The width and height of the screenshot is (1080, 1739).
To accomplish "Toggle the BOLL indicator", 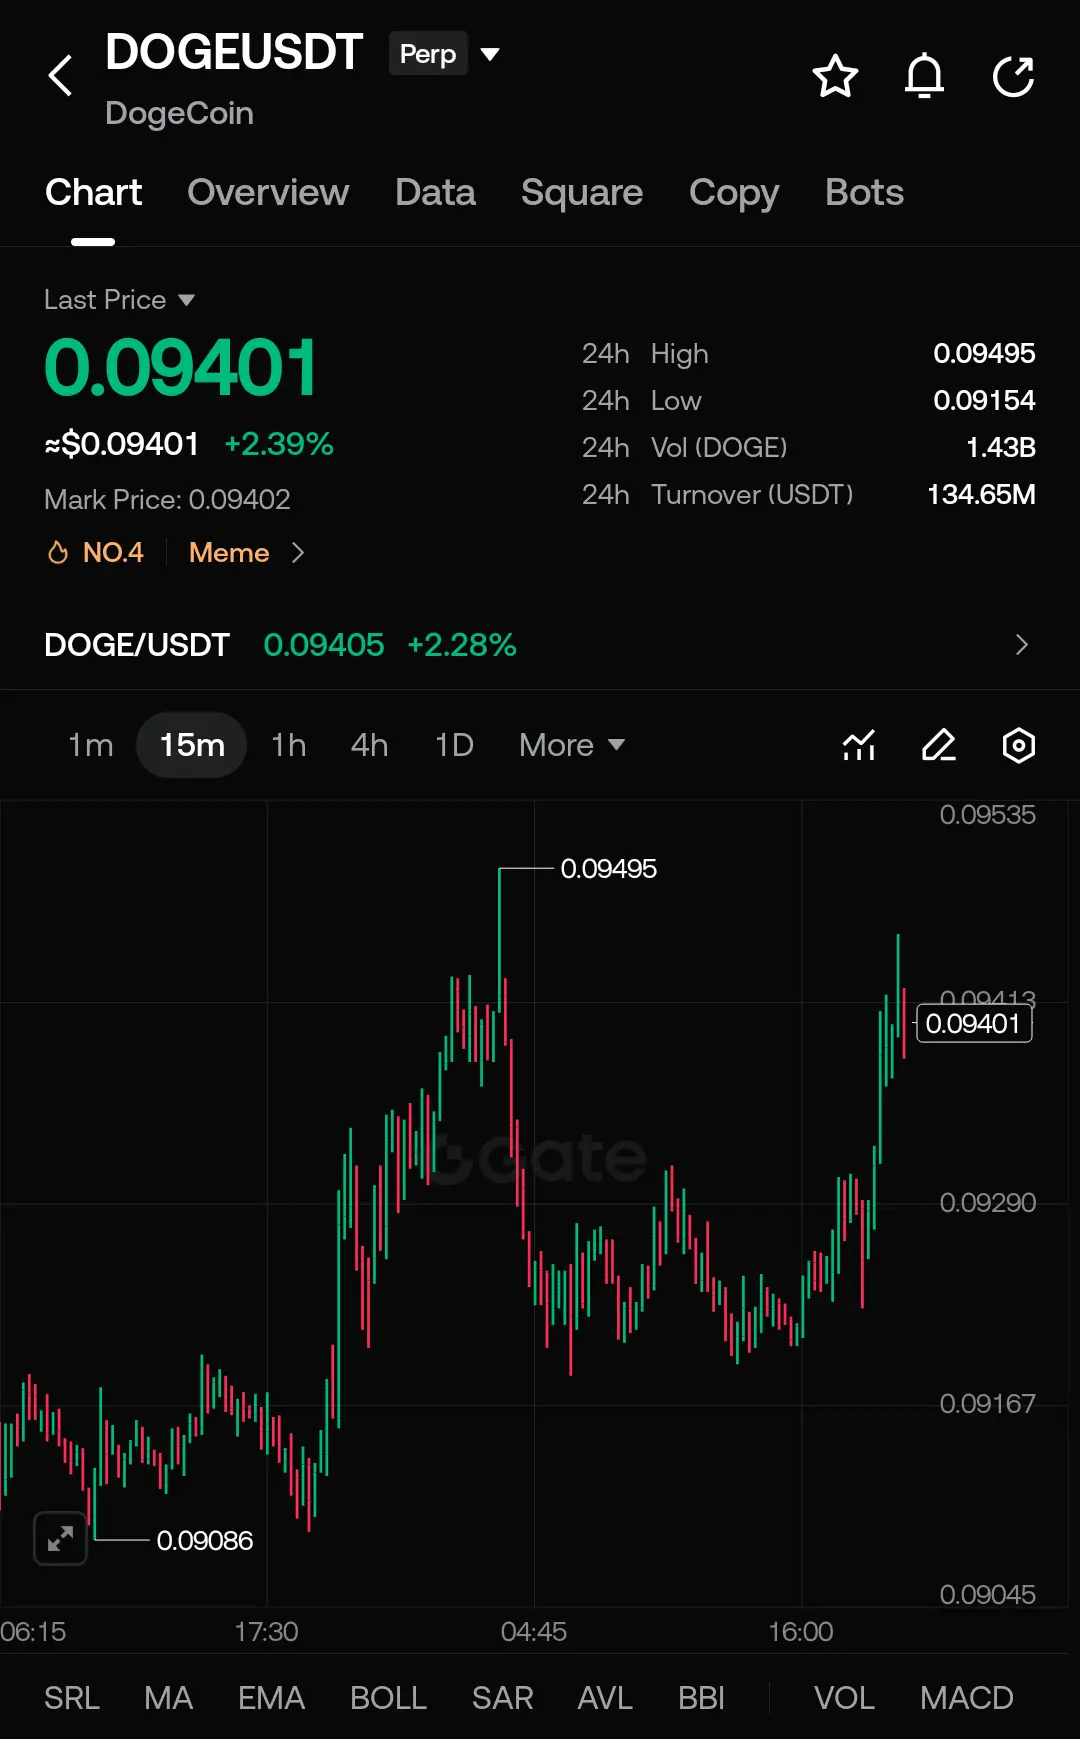I will click(388, 1698).
